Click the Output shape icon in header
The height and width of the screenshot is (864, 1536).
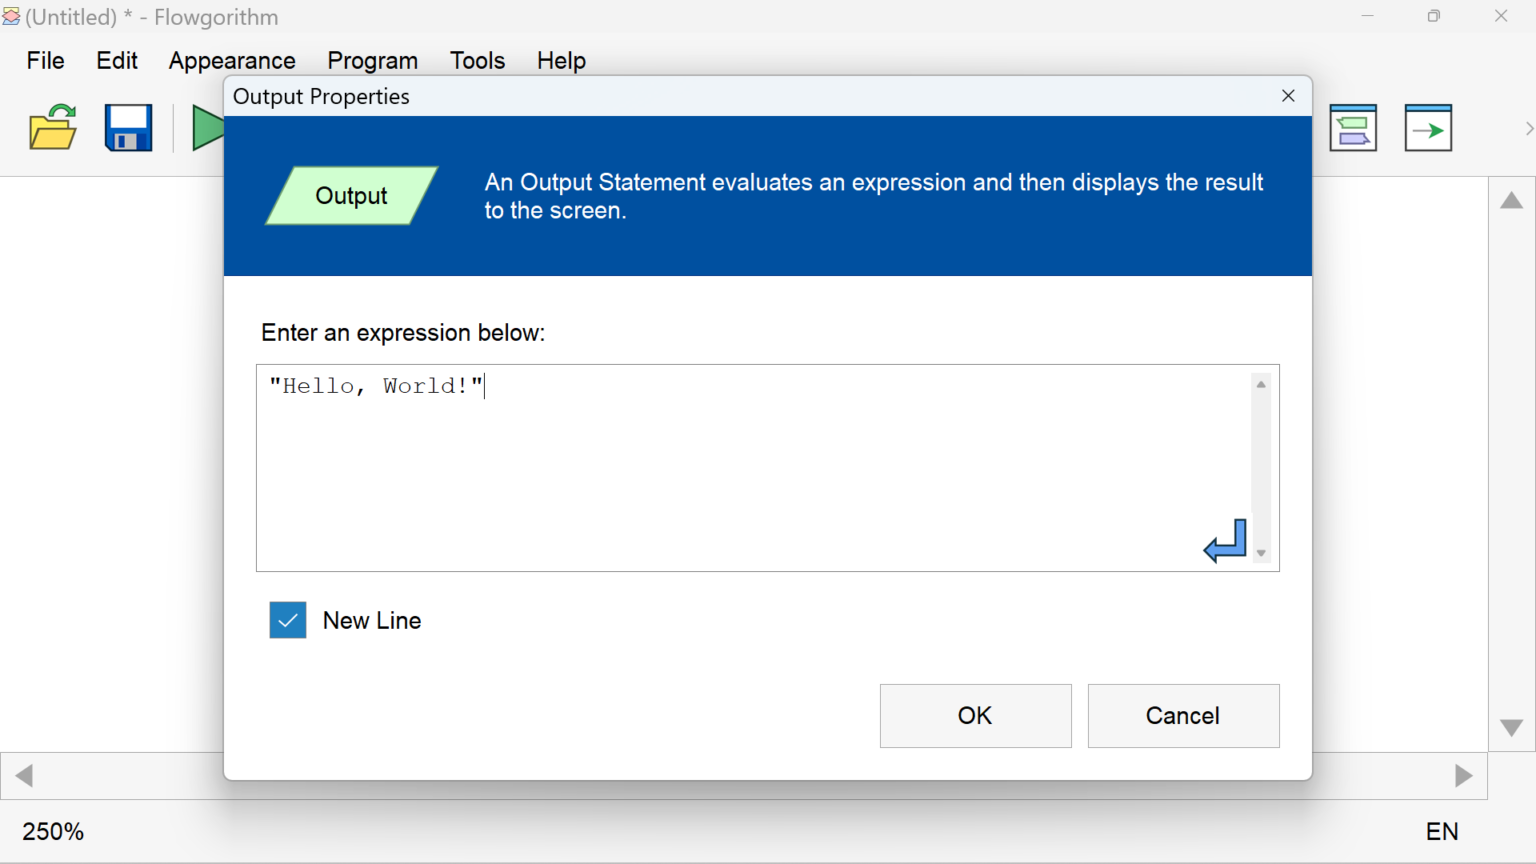pos(351,196)
